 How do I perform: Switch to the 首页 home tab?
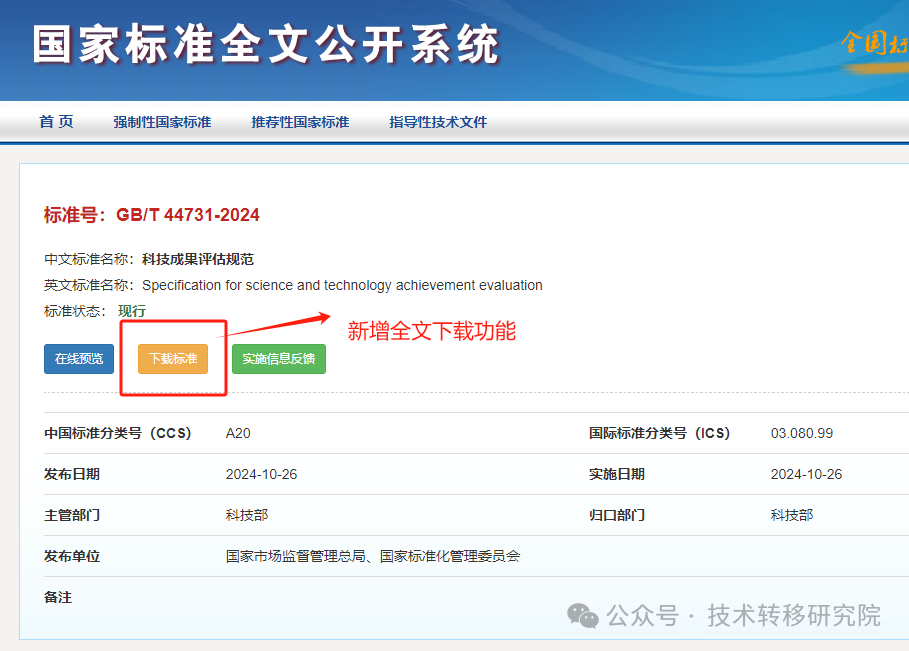[x=55, y=121]
